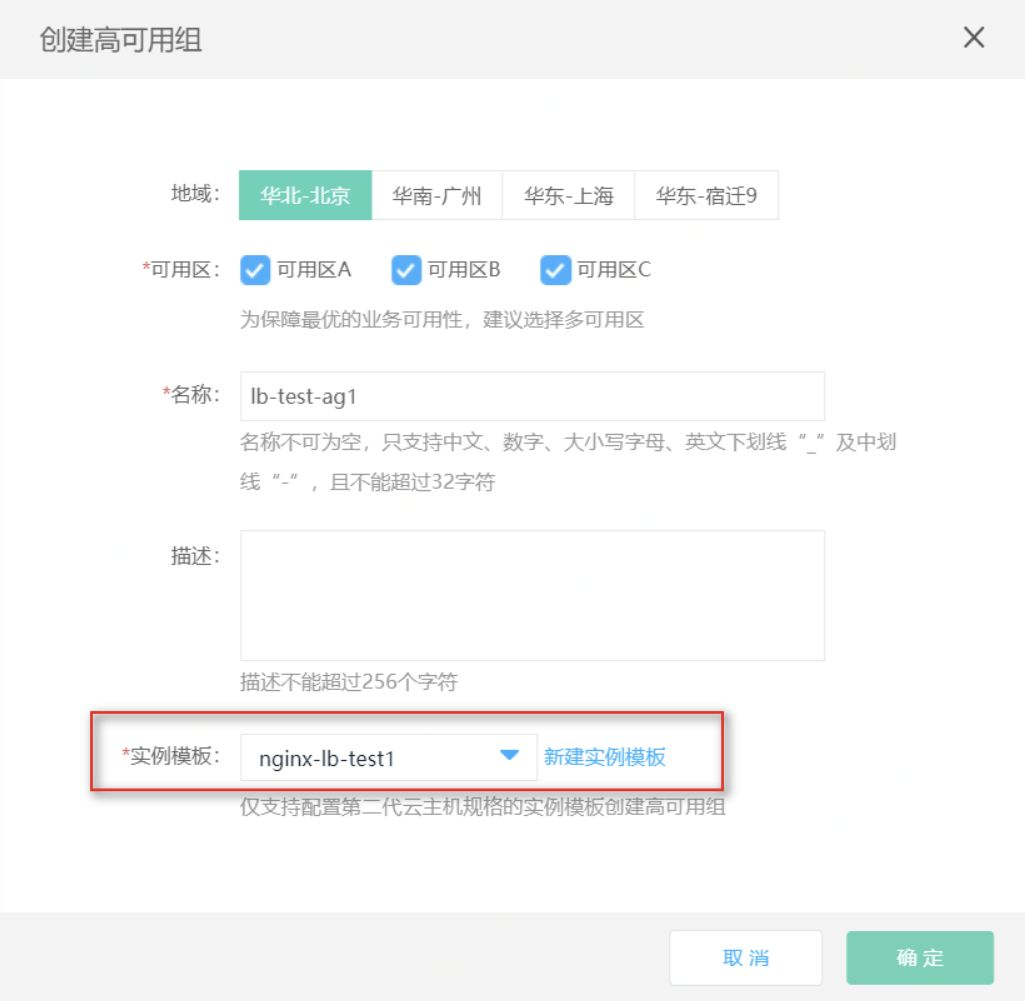Uncheck 可用区A checkbox
The width and height of the screenshot is (1026, 1004).
click(x=255, y=270)
